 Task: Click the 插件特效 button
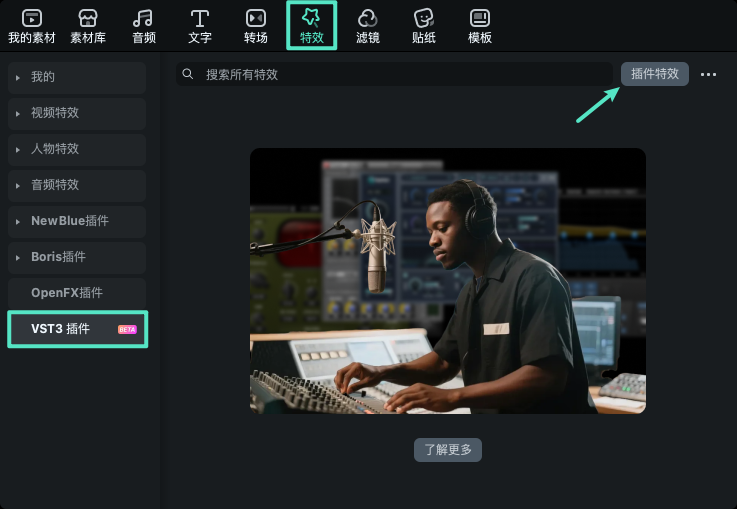pos(655,74)
